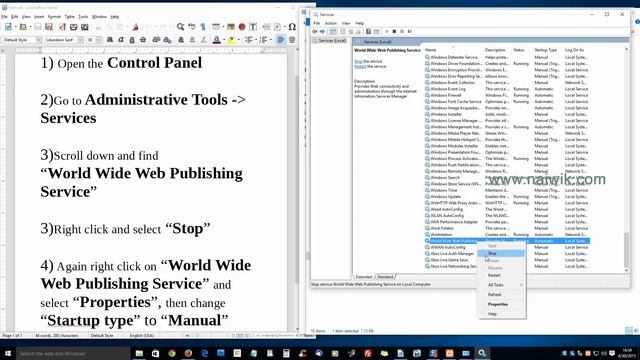The width and height of the screenshot is (640, 360).
Task: Select Windows Update service row
Action: 506,196
